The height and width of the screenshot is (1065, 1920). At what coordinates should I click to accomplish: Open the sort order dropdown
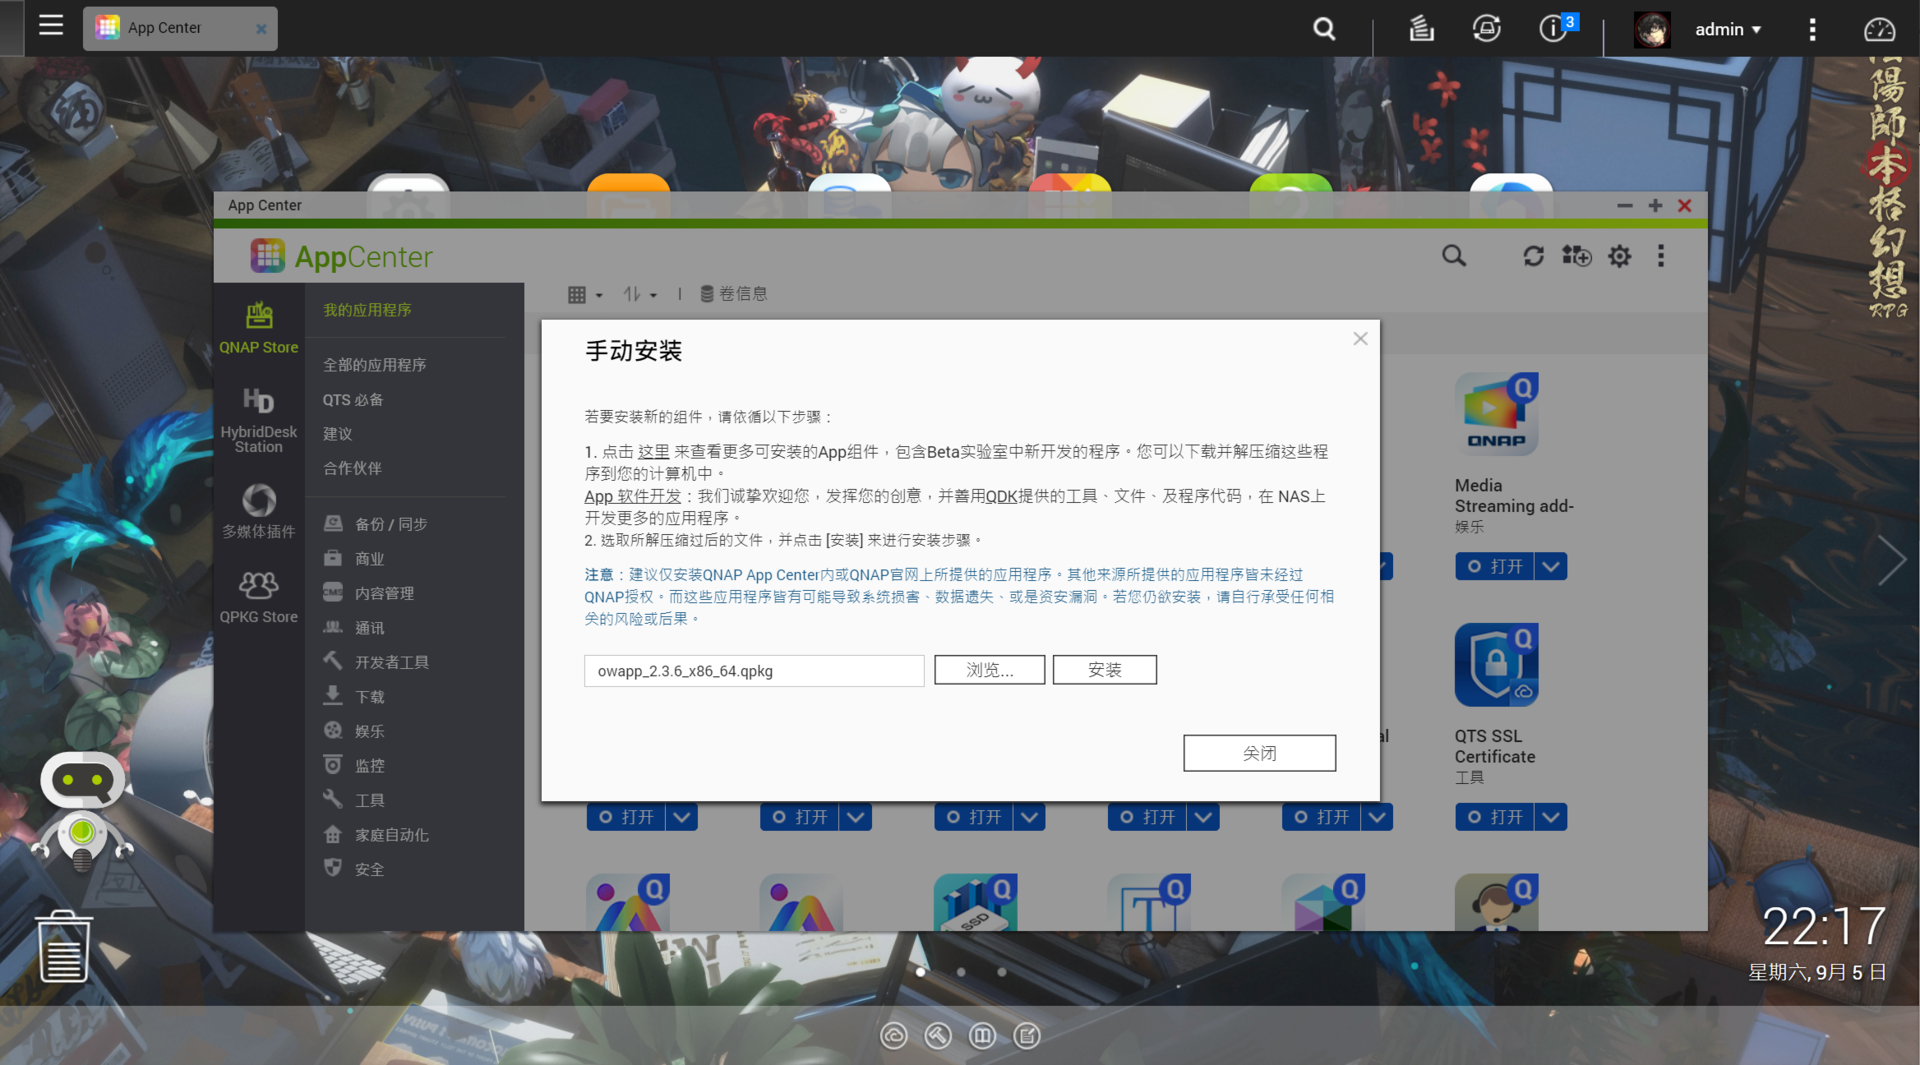coord(640,294)
